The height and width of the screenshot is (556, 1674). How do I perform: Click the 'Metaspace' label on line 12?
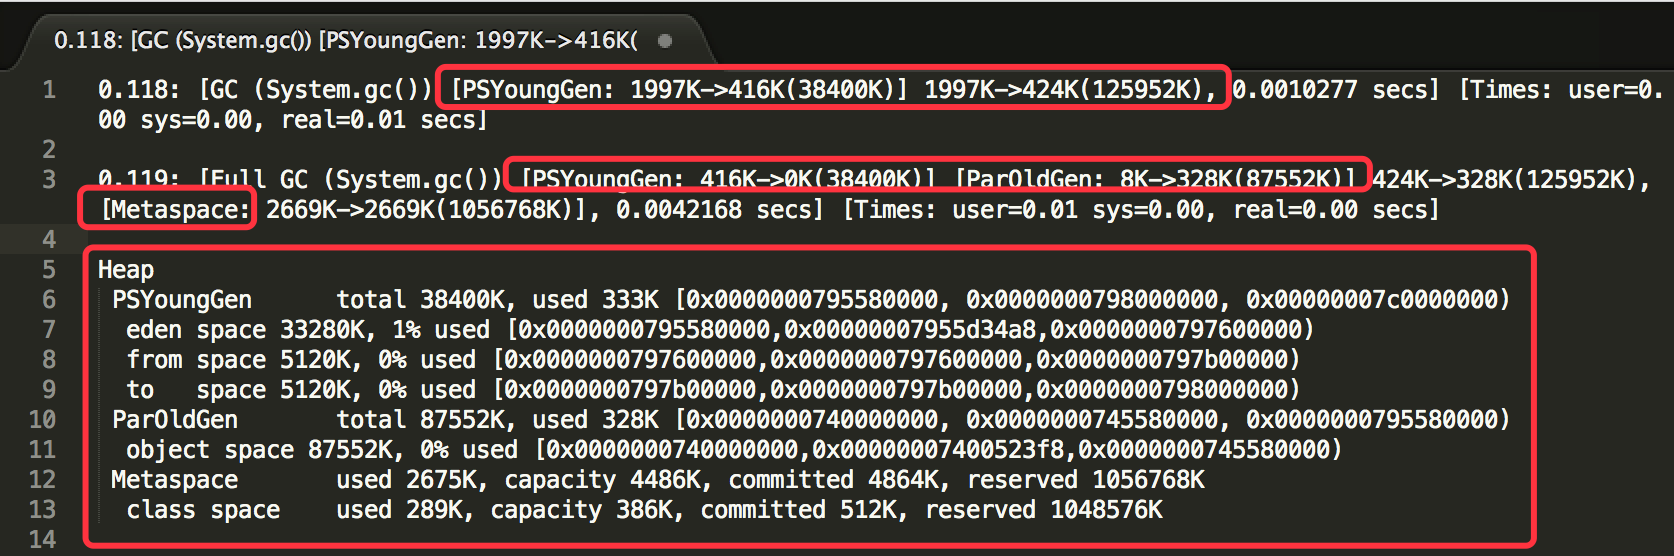(x=175, y=480)
